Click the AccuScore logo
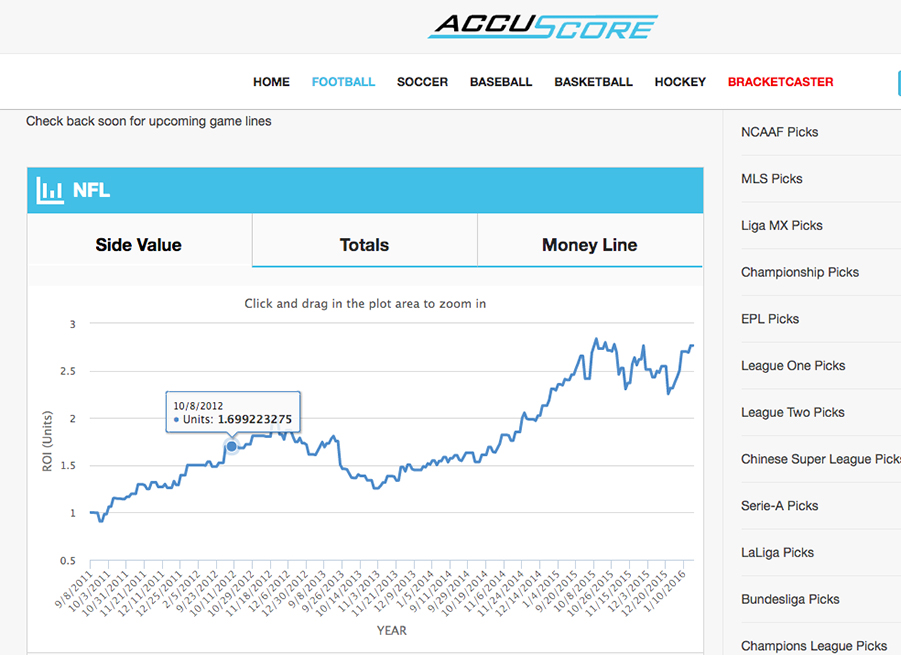Viewport: 901px width, 655px height. click(543, 26)
